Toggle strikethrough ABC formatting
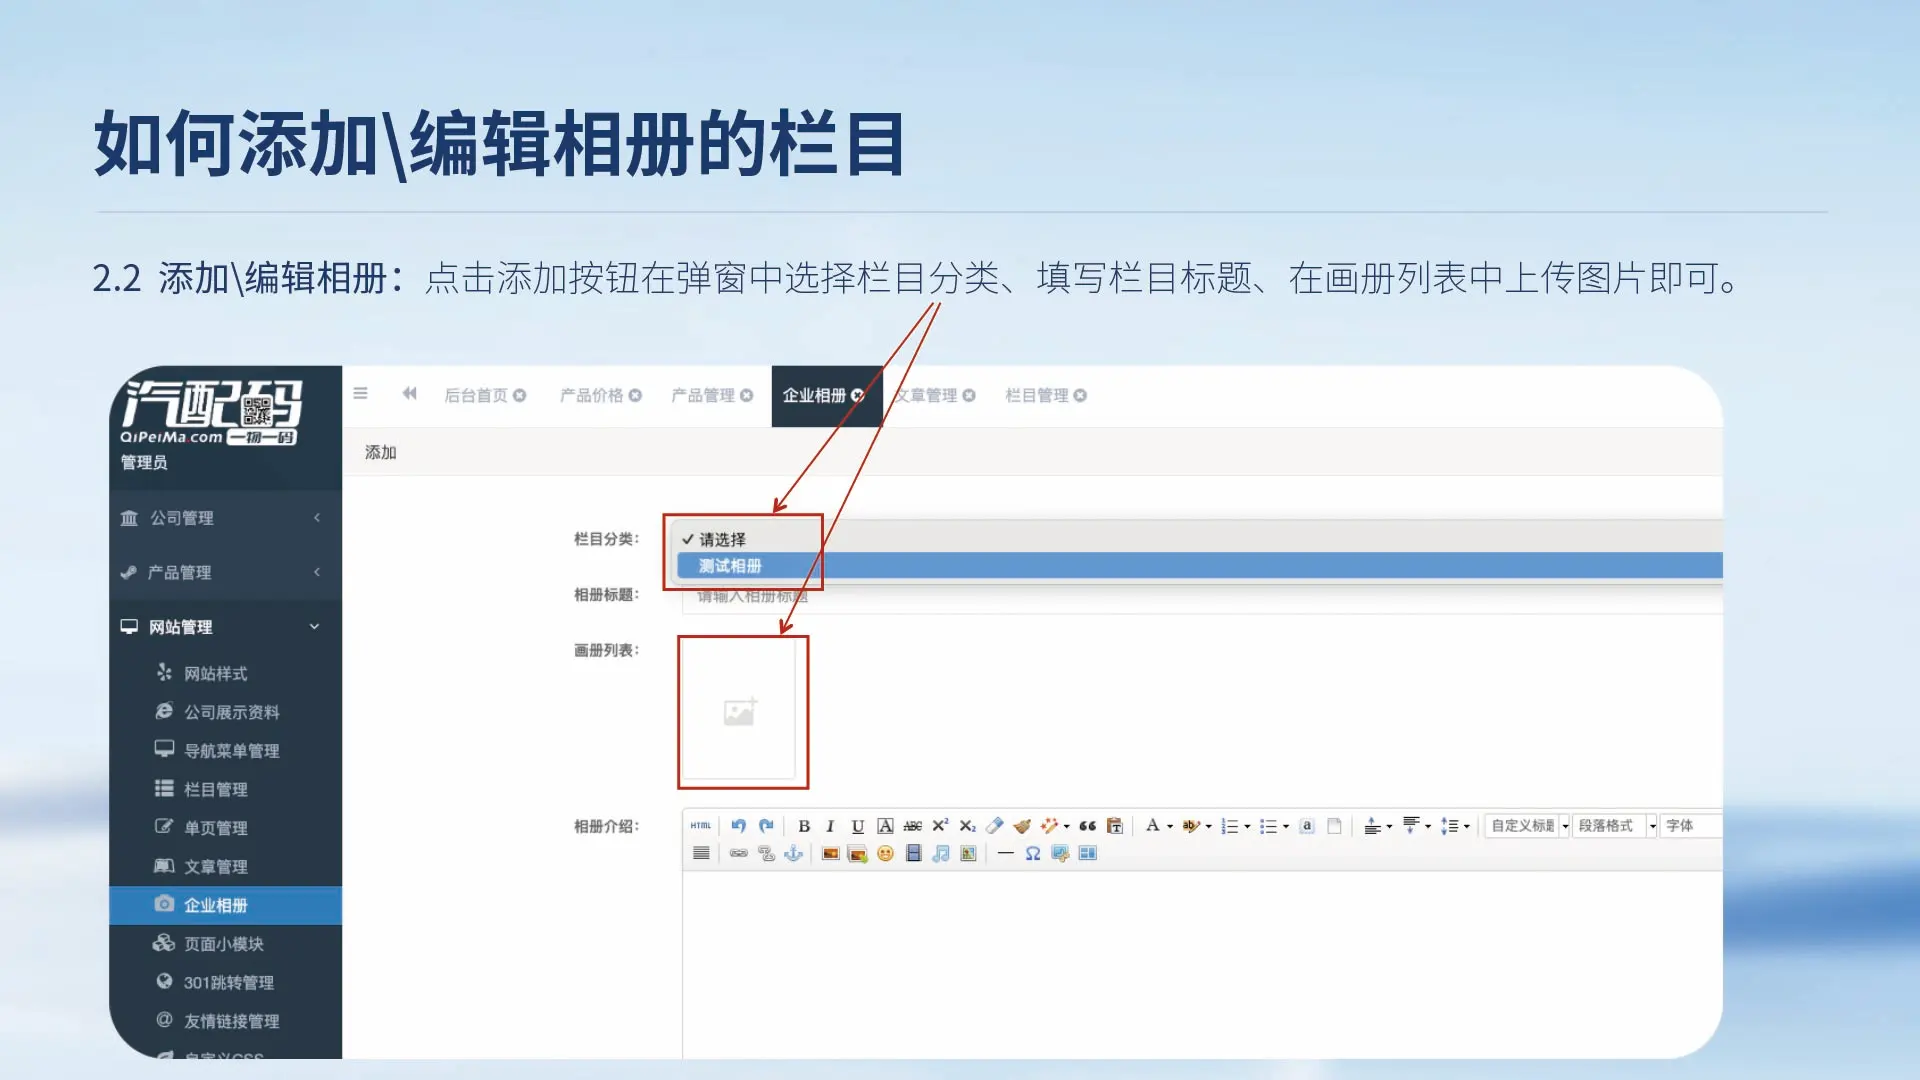Viewport: 1920px width, 1080px height. 912,826
